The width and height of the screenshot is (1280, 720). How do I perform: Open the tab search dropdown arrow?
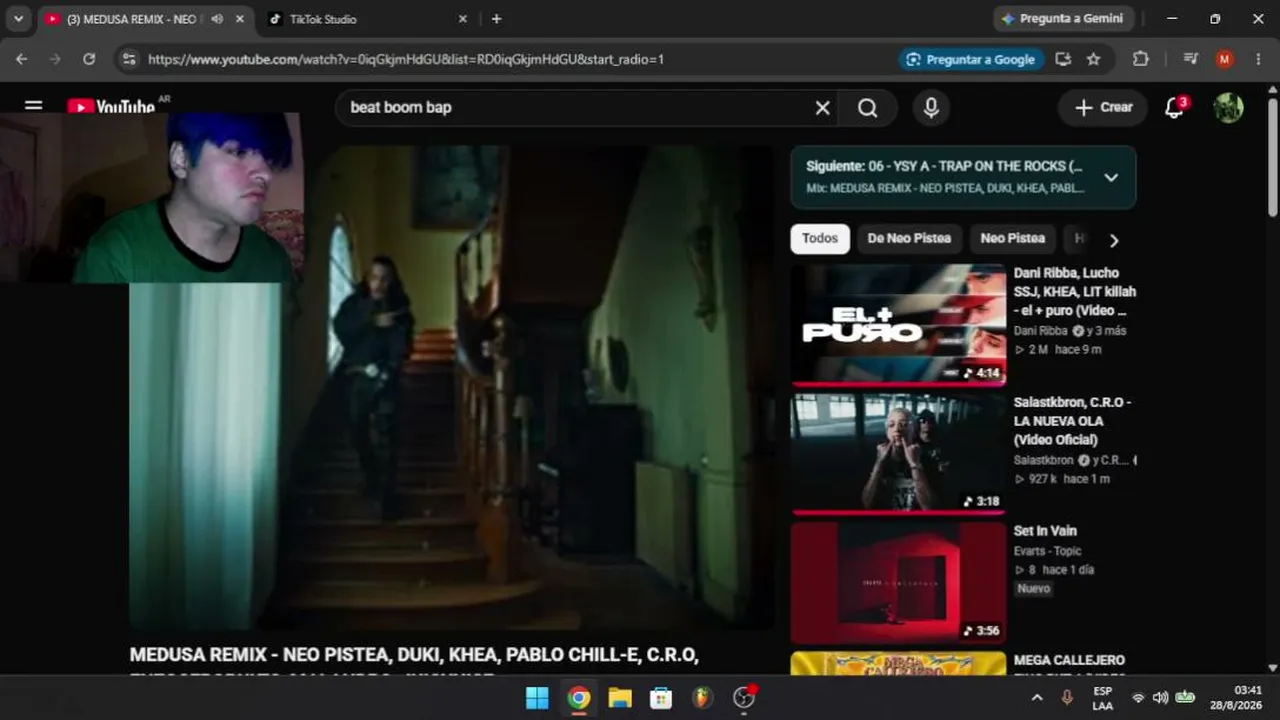[18, 18]
